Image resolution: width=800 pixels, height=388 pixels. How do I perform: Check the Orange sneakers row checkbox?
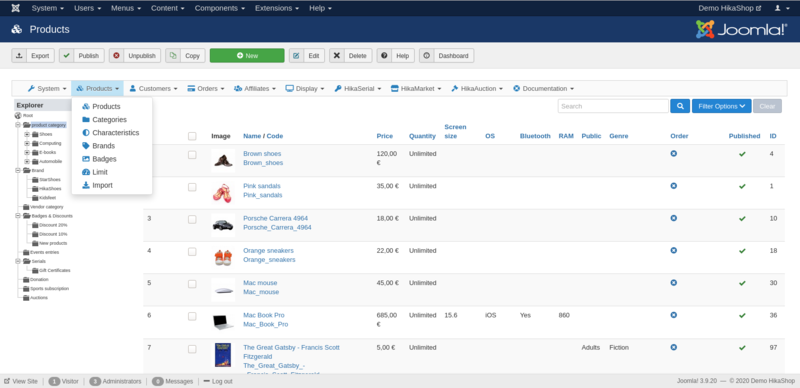[192, 252]
